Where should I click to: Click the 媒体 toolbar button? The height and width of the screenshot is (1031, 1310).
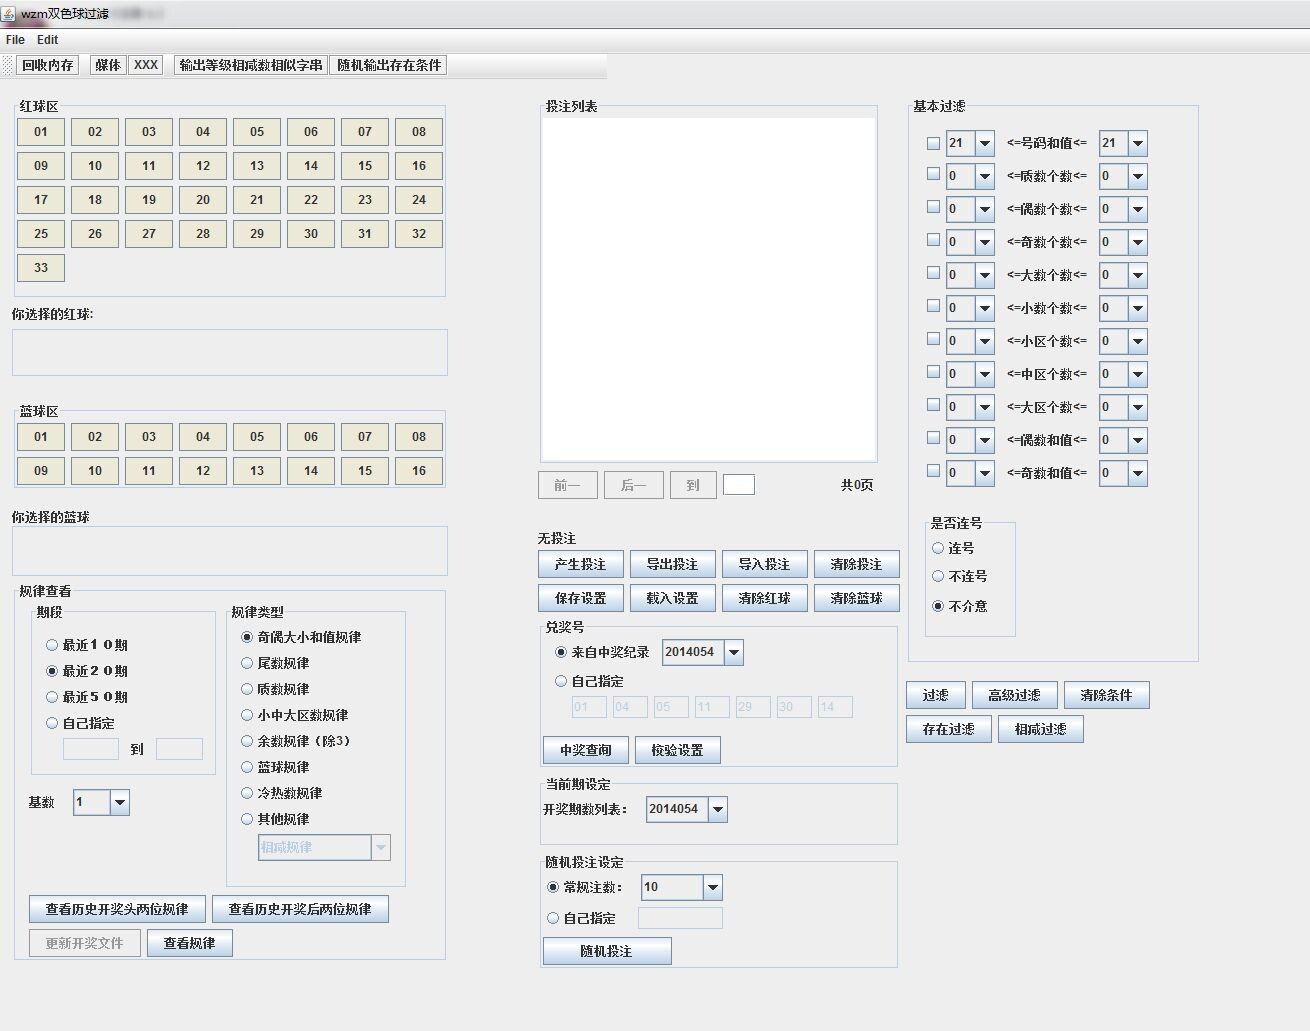108,65
